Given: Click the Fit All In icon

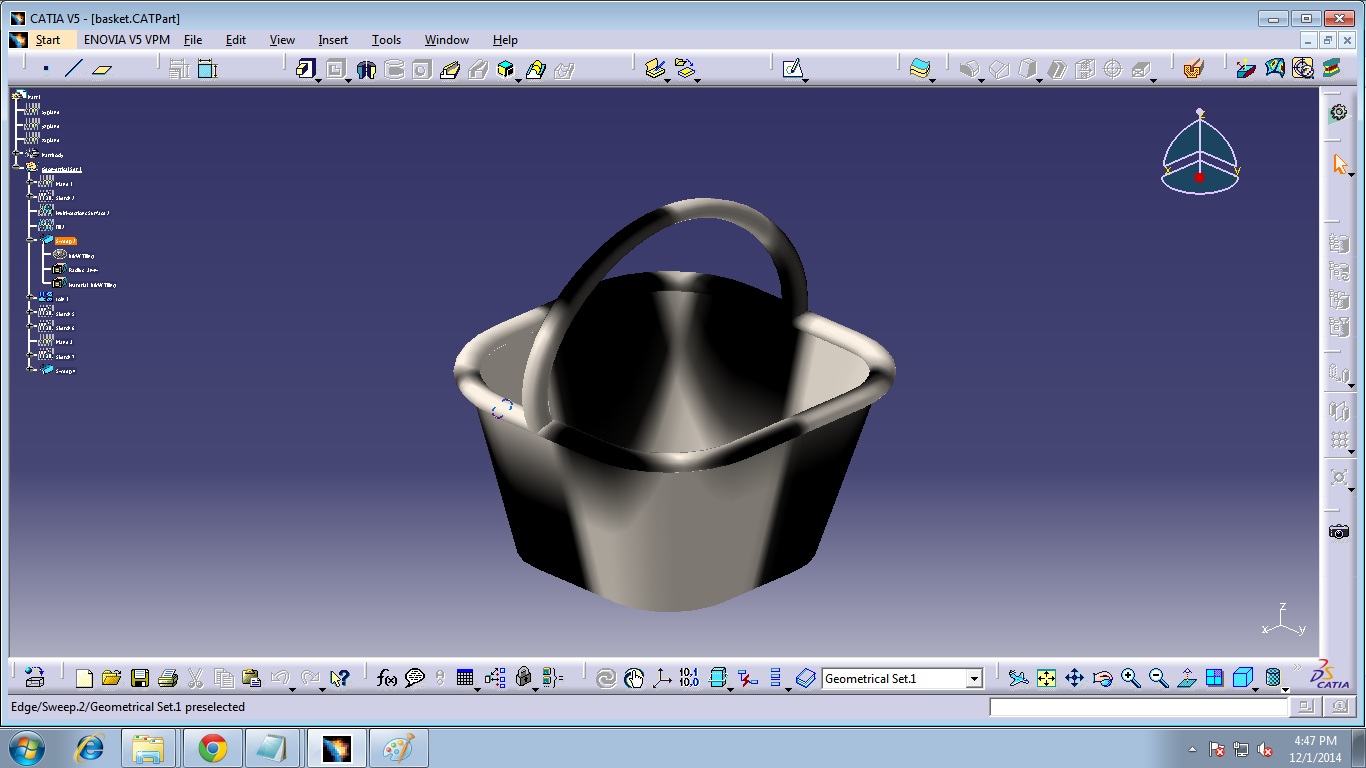Looking at the screenshot, I should 1046,678.
